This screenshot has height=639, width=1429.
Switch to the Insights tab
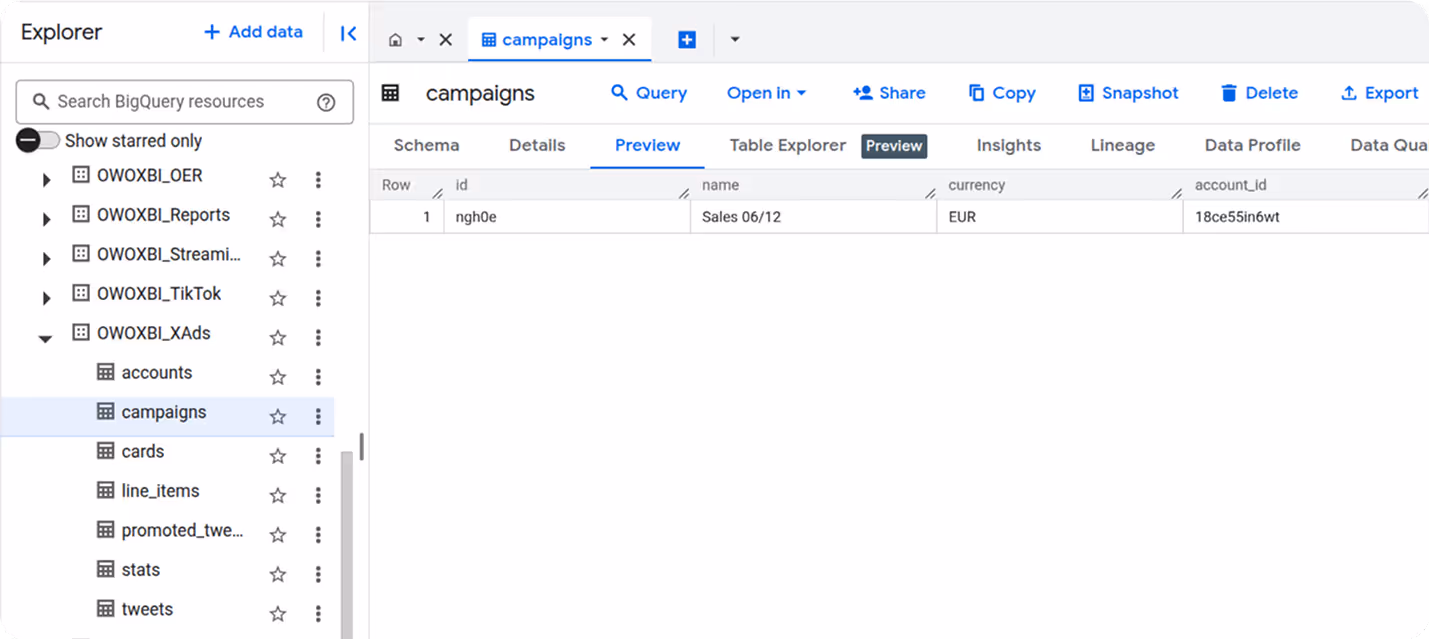[1008, 145]
